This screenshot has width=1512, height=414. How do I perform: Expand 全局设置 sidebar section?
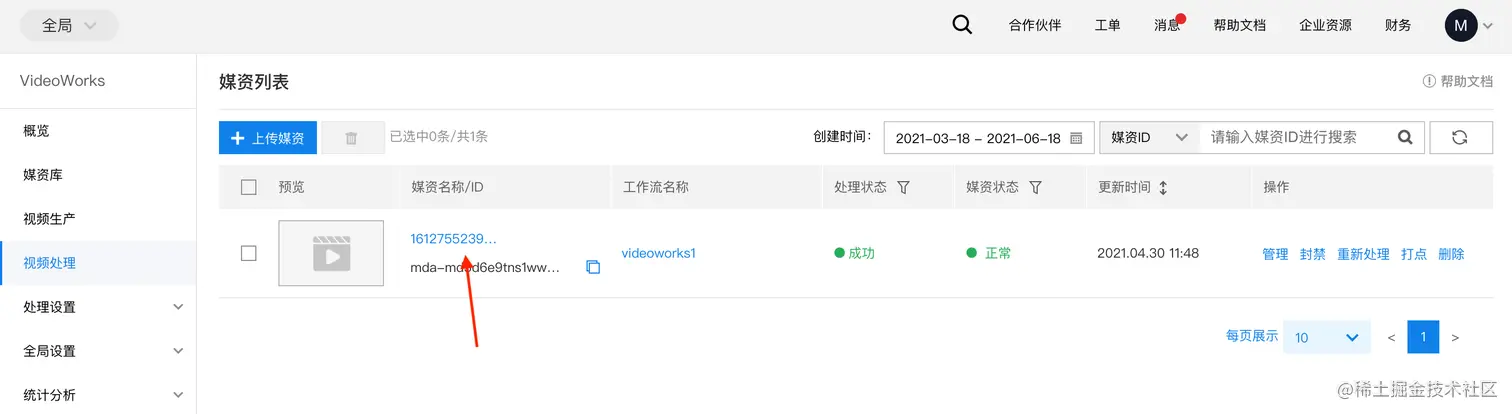point(98,351)
